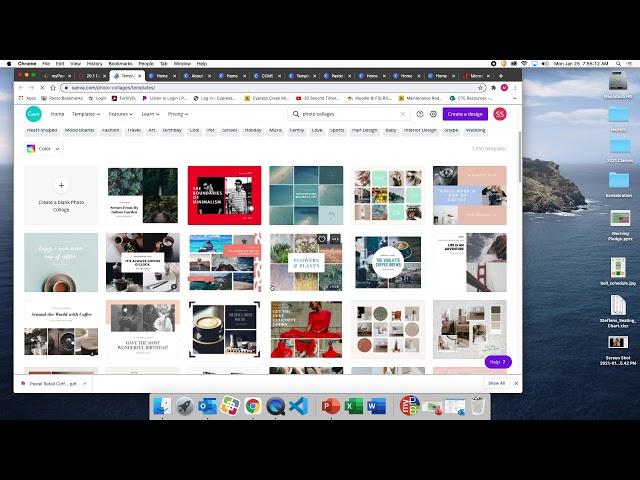
Task: Open QuickTime Player from the Dock
Action: [276, 406]
